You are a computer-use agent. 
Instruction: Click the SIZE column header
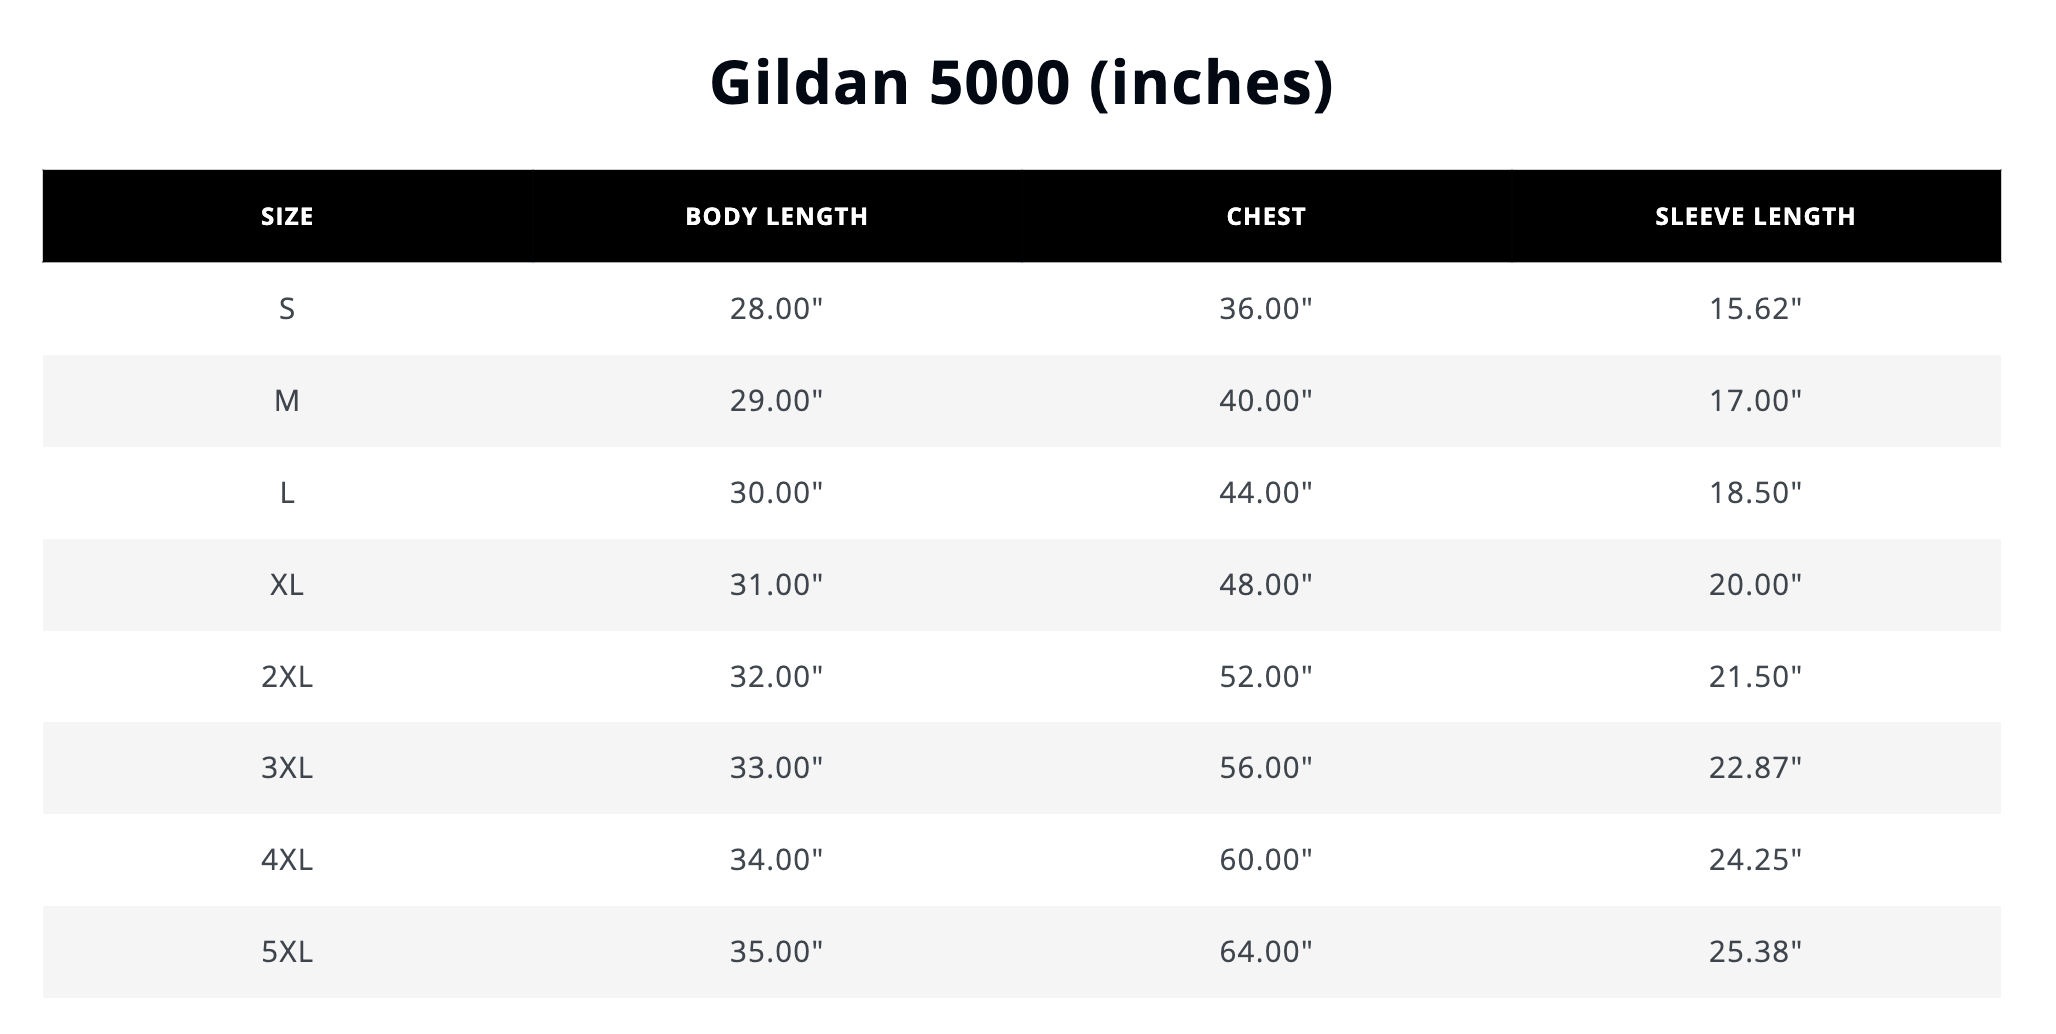[x=287, y=216]
